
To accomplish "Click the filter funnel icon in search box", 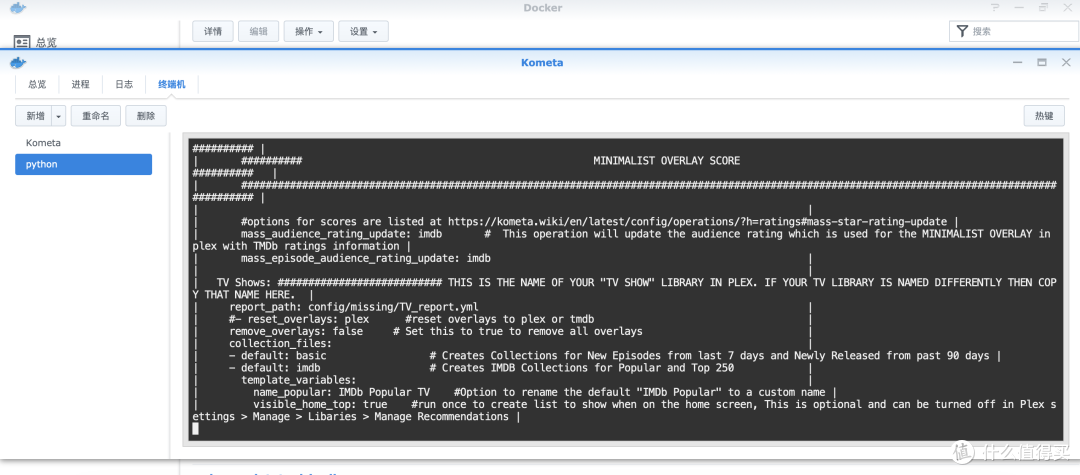I will click(x=962, y=31).
